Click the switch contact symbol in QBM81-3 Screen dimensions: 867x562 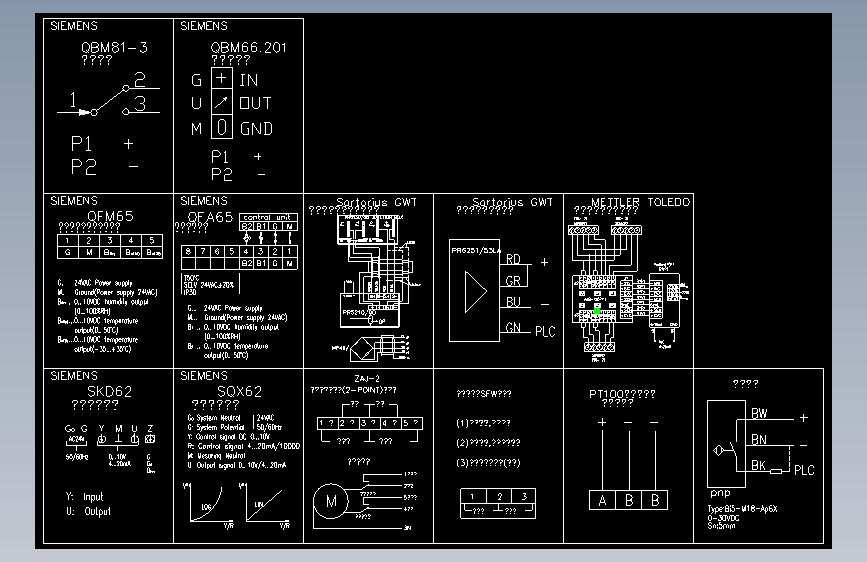point(109,100)
